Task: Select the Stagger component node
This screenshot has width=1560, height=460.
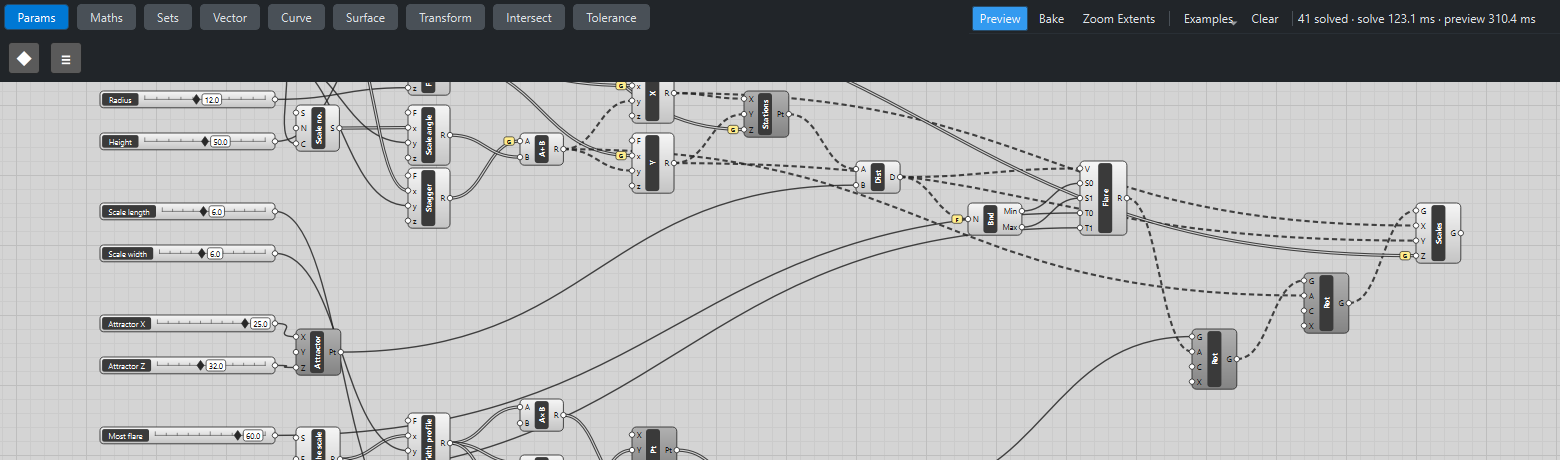Action: (430, 198)
